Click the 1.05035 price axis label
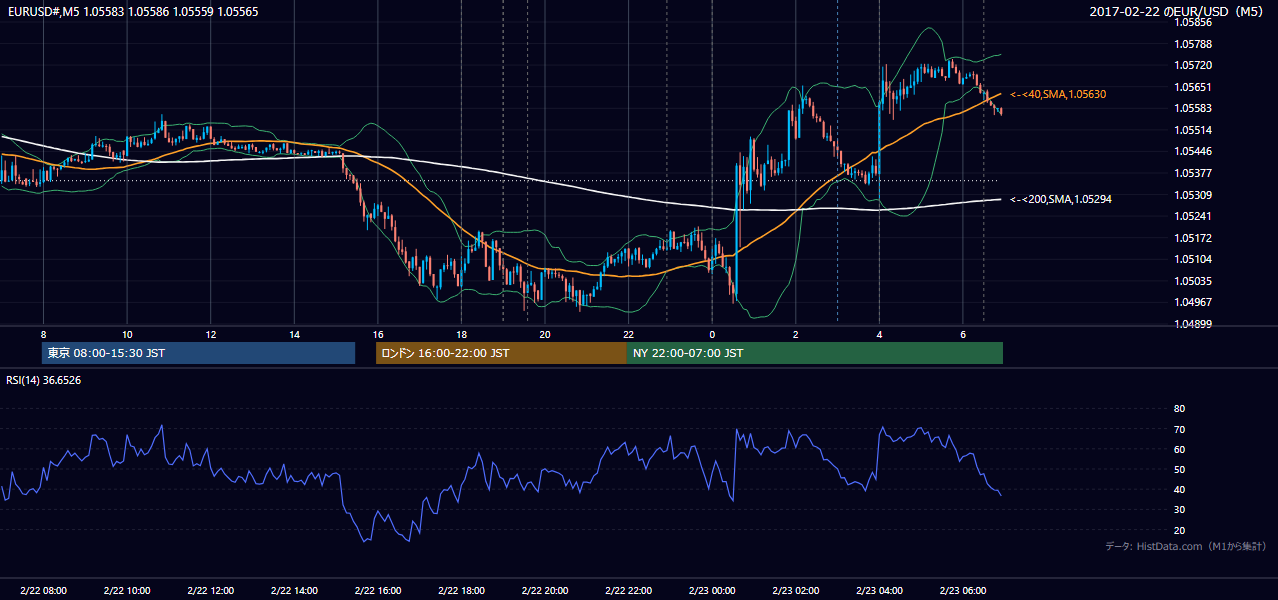 coord(1194,281)
